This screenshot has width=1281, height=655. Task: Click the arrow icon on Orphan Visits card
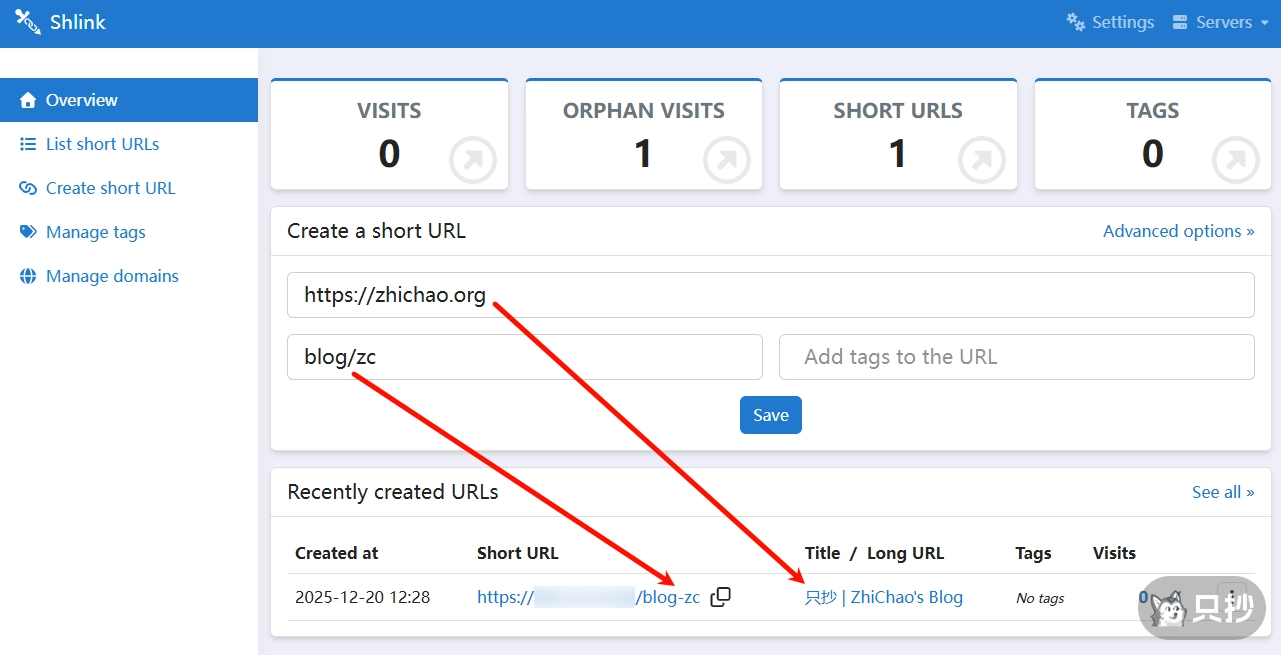726,160
